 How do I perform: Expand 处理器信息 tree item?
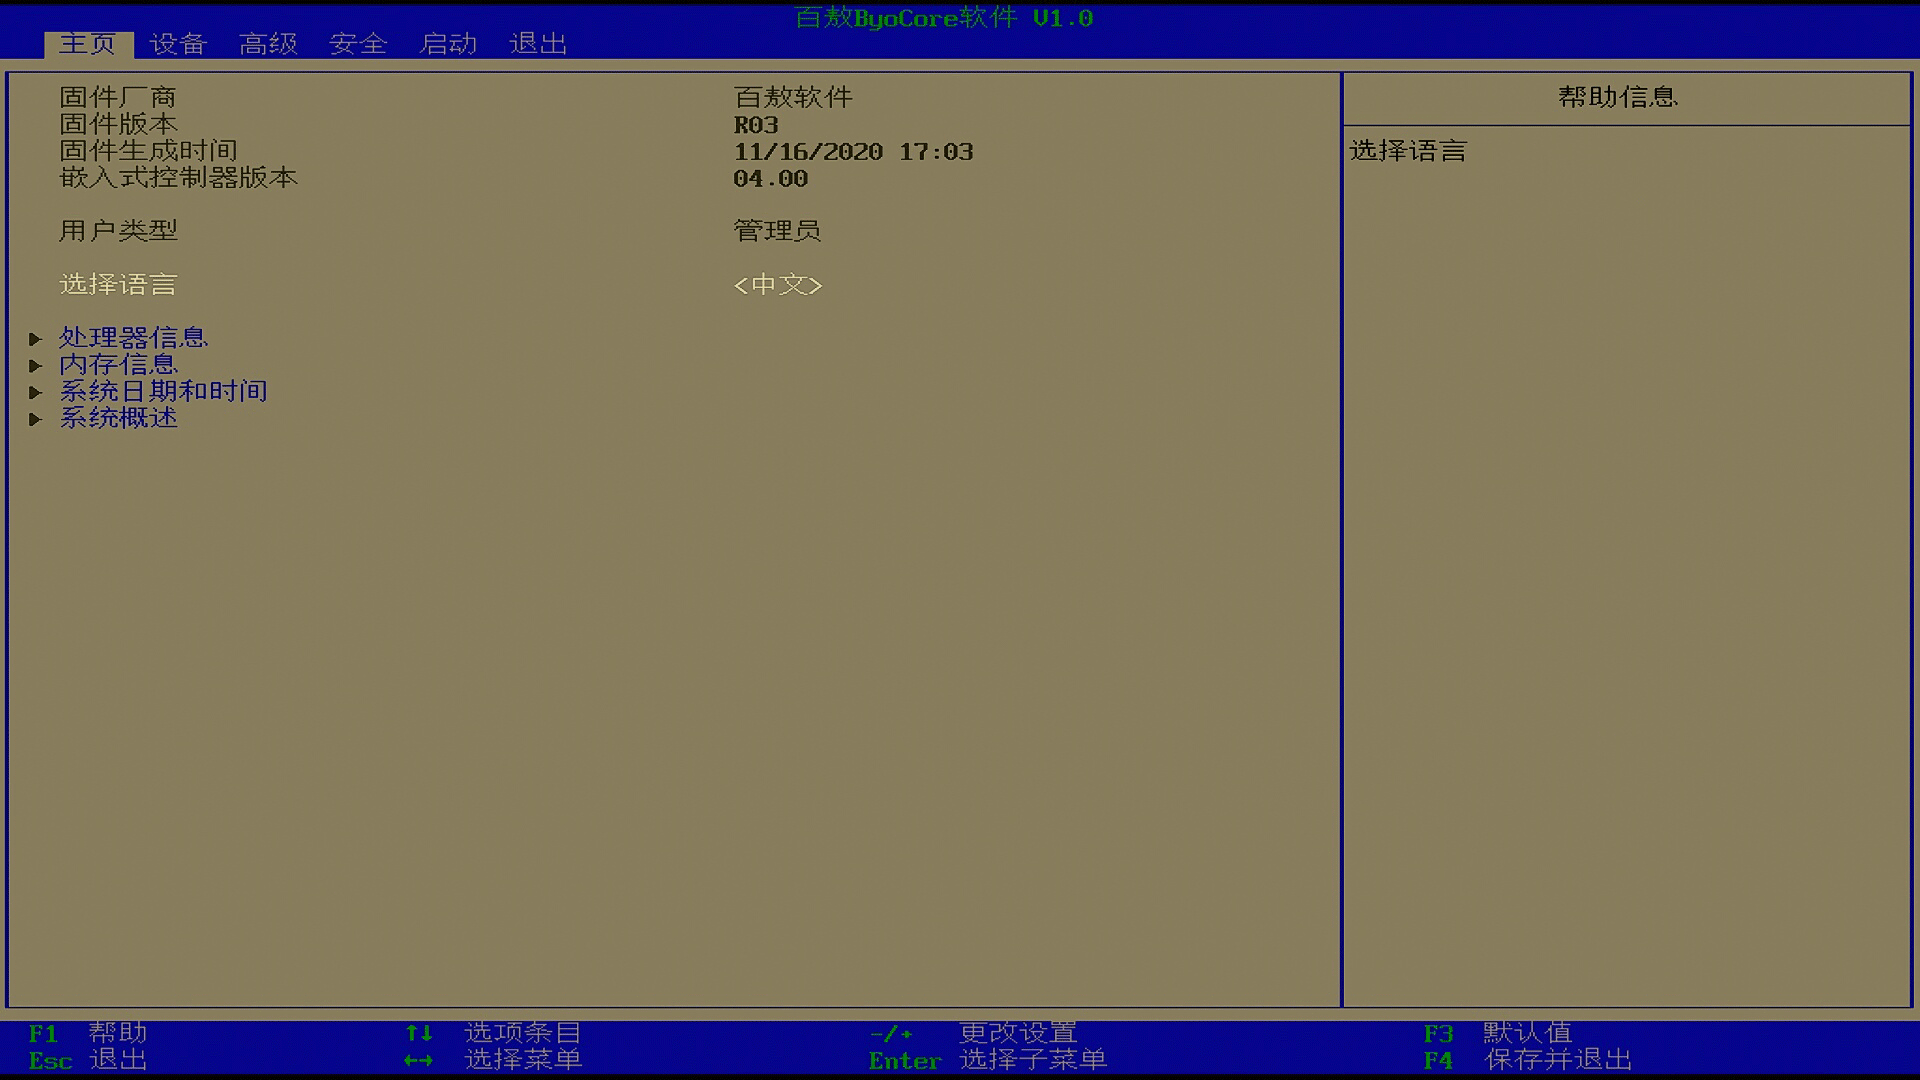[132, 336]
